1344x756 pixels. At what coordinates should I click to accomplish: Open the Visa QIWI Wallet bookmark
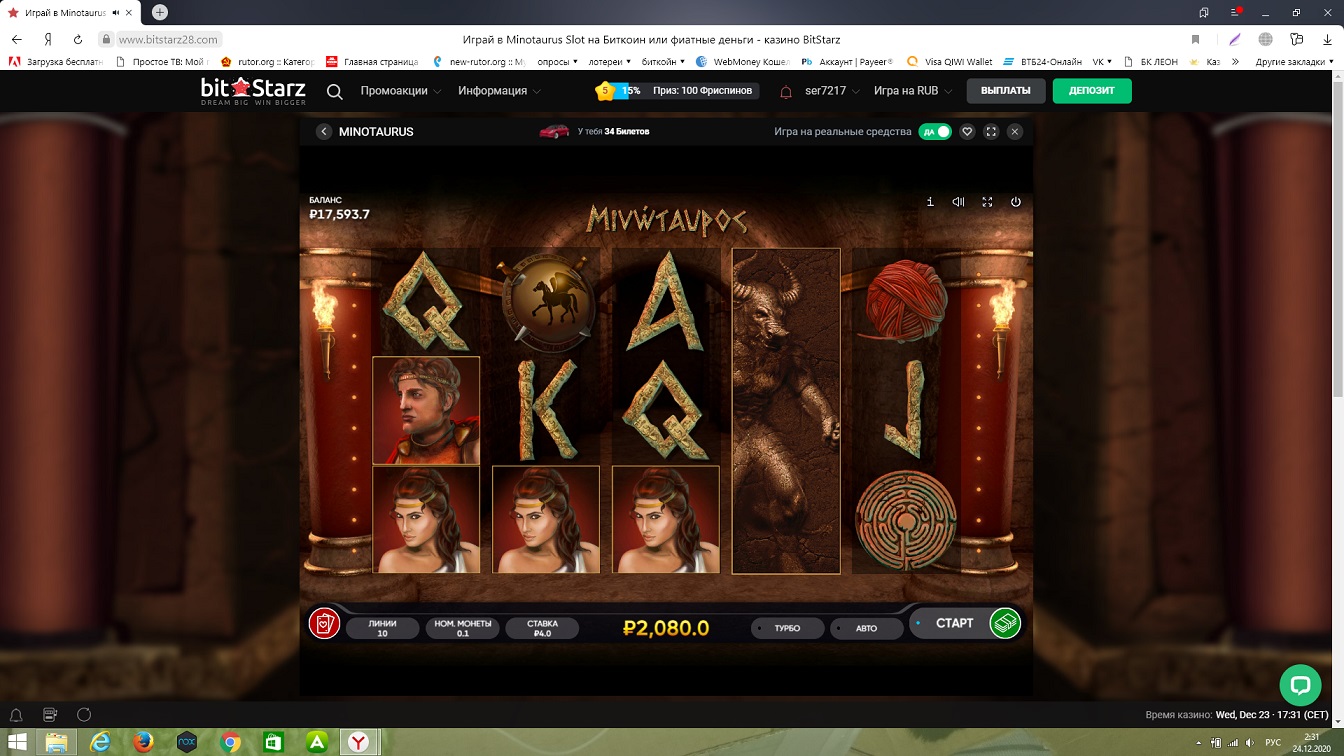pyautogui.click(x=950, y=61)
